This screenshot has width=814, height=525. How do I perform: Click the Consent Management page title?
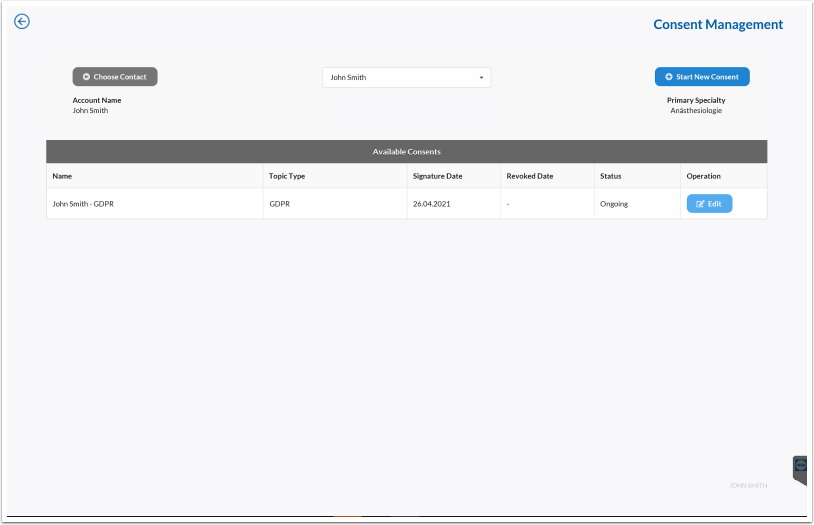718,25
